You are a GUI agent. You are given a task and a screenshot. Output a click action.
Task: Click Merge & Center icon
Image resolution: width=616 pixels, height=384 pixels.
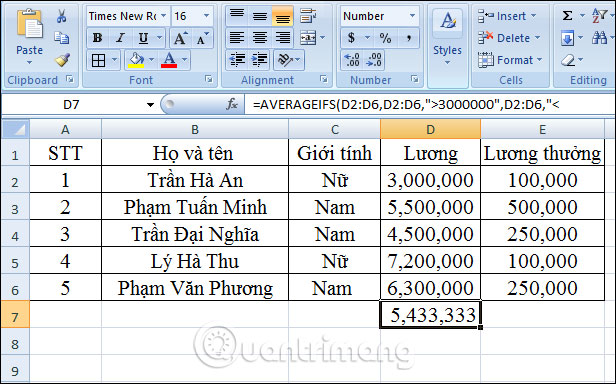coord(308,38)
